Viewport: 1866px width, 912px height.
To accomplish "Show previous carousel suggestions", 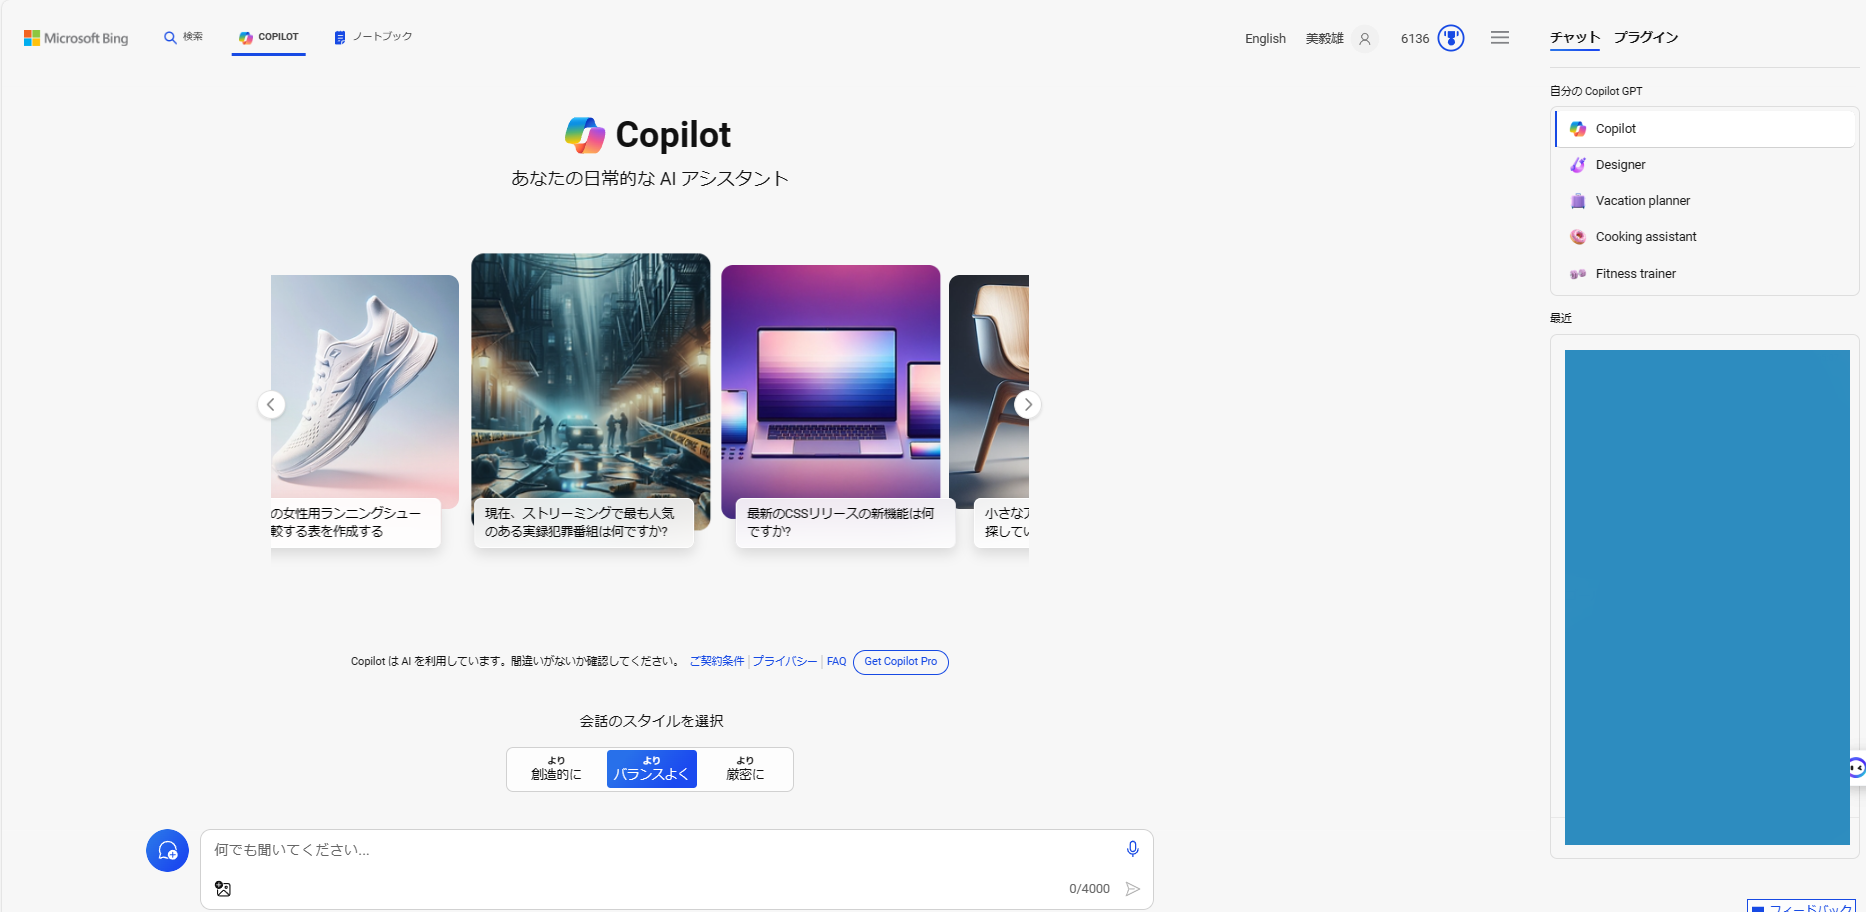I will click(271, 405).
